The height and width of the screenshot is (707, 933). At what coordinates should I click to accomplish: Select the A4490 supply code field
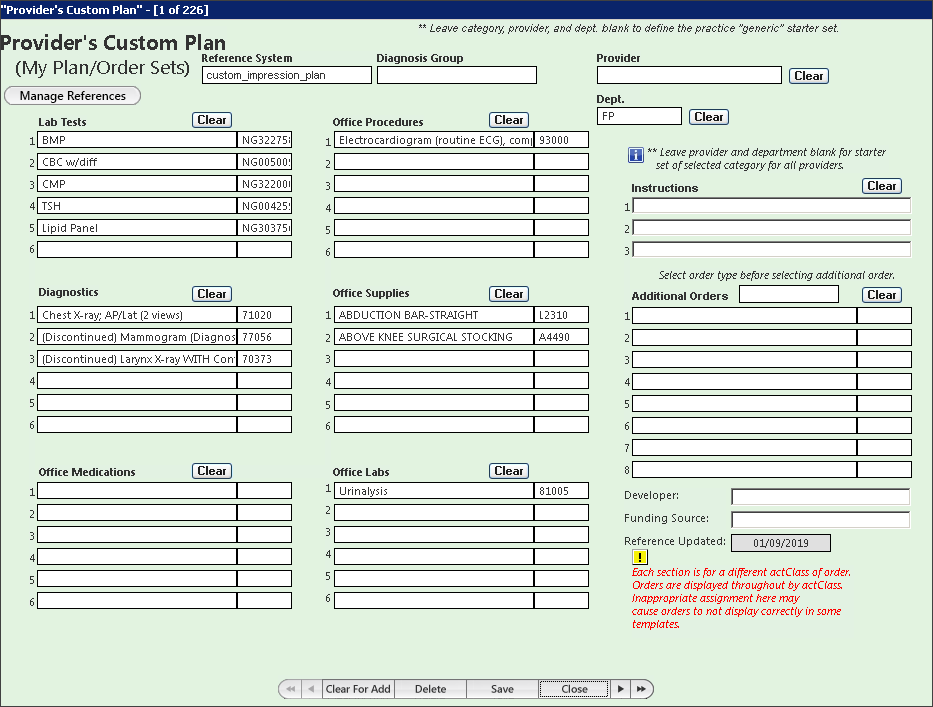click(x=561, y=337)
